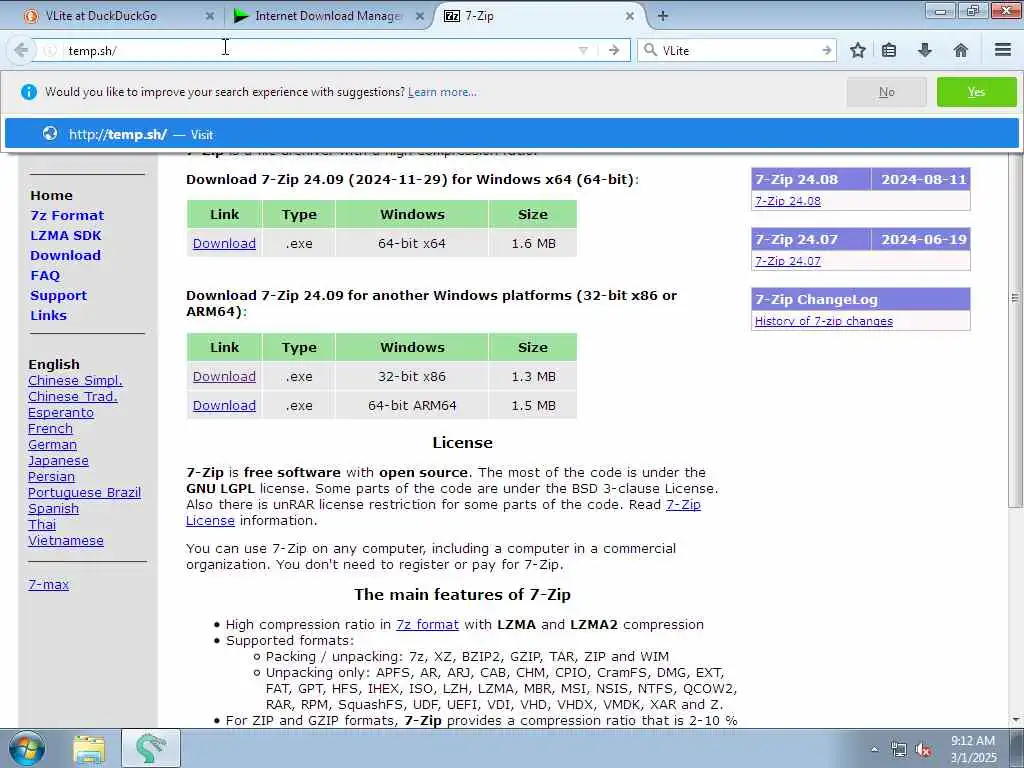1024x768 pixels.
Task: Close the Internet Download Manager tab
Action: click(x=420, y=16)
